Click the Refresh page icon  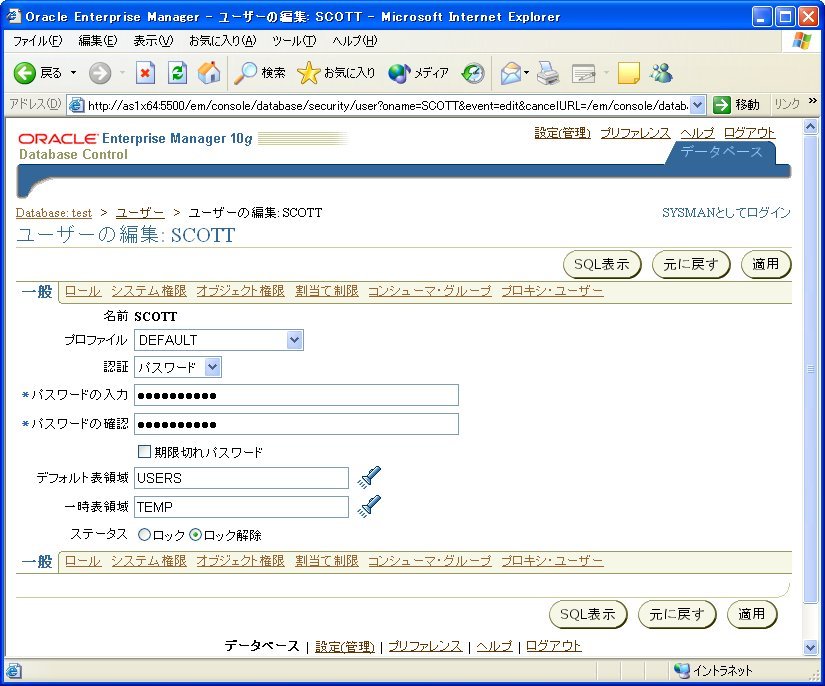coord(177,73)
